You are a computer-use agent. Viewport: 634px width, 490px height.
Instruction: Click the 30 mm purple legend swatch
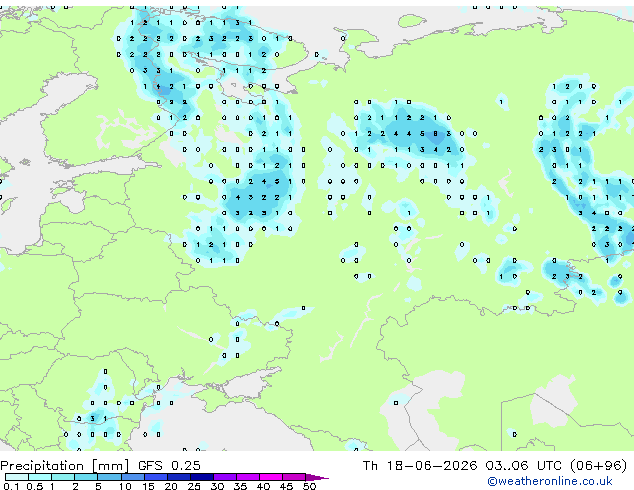(225, 477)
